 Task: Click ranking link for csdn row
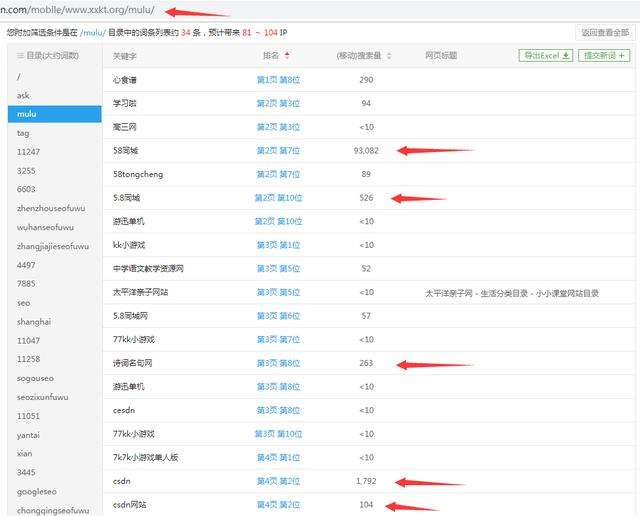(x=278, y=481)
